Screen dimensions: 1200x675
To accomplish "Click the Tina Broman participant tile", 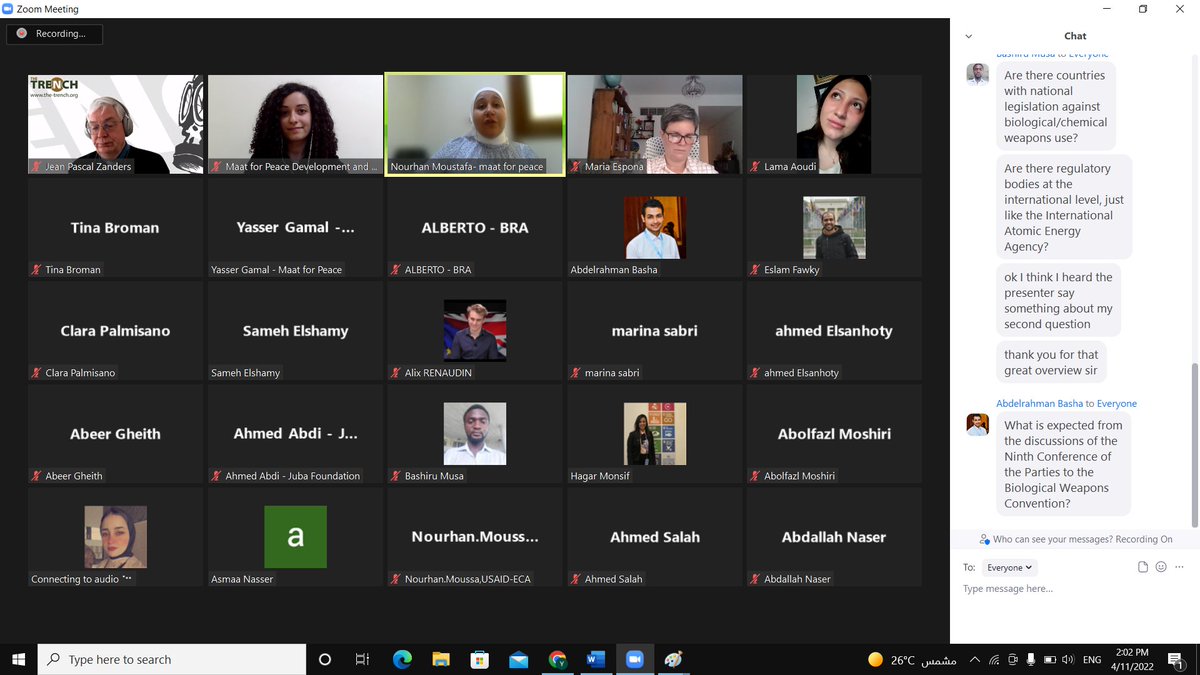I will [x=115, y=227].
